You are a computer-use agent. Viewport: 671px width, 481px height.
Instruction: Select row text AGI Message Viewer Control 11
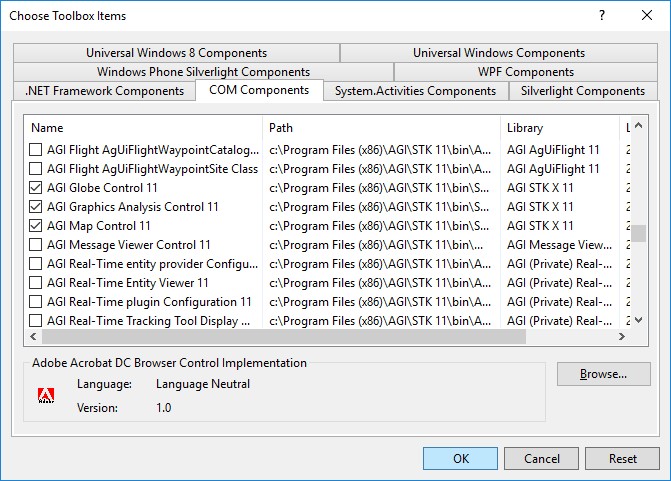click(129, 245)
